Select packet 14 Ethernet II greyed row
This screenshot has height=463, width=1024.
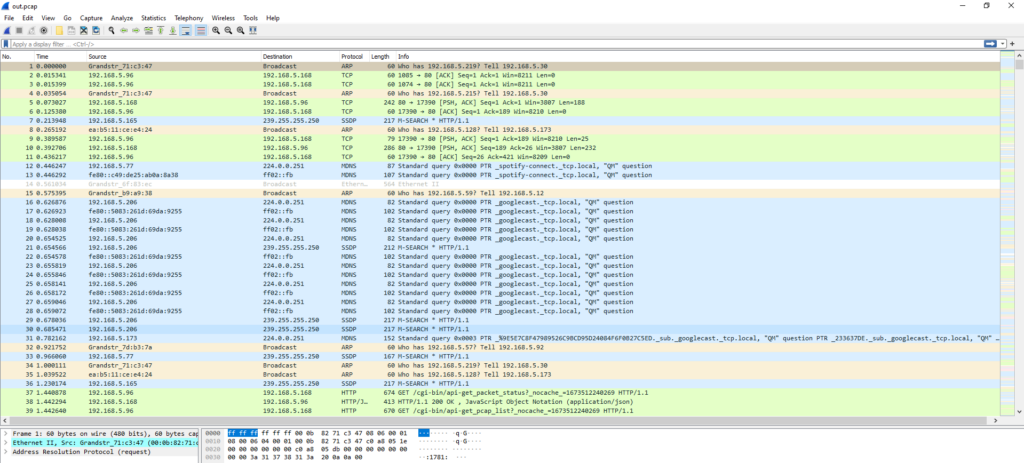pos(500,184)
